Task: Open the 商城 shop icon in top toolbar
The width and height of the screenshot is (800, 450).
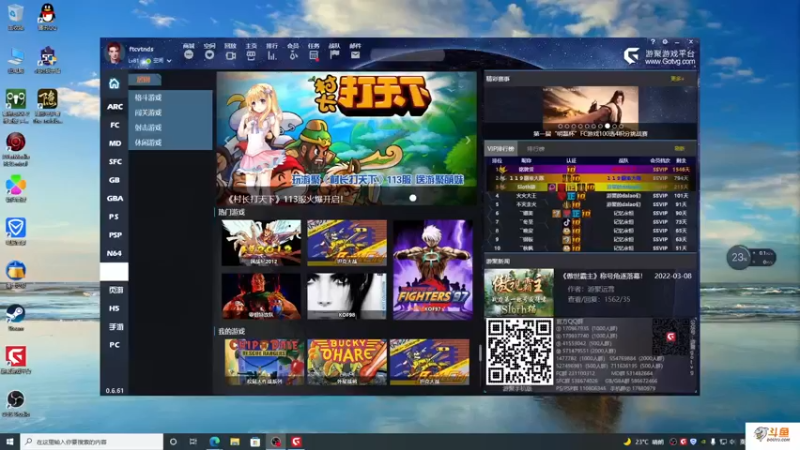Action: [x=189, y=55]
